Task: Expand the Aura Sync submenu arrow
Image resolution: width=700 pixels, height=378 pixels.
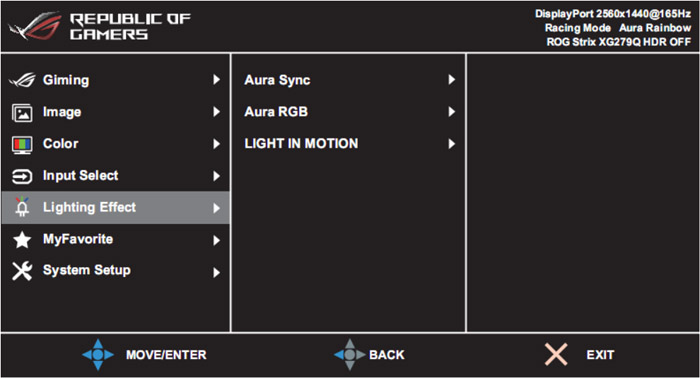Action: click(451, 80)
